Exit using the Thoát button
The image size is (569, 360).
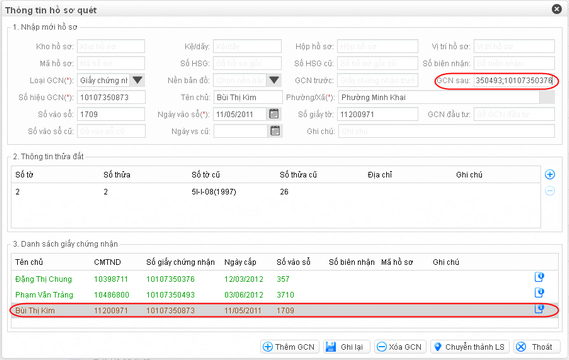click(x=537, y=347)
